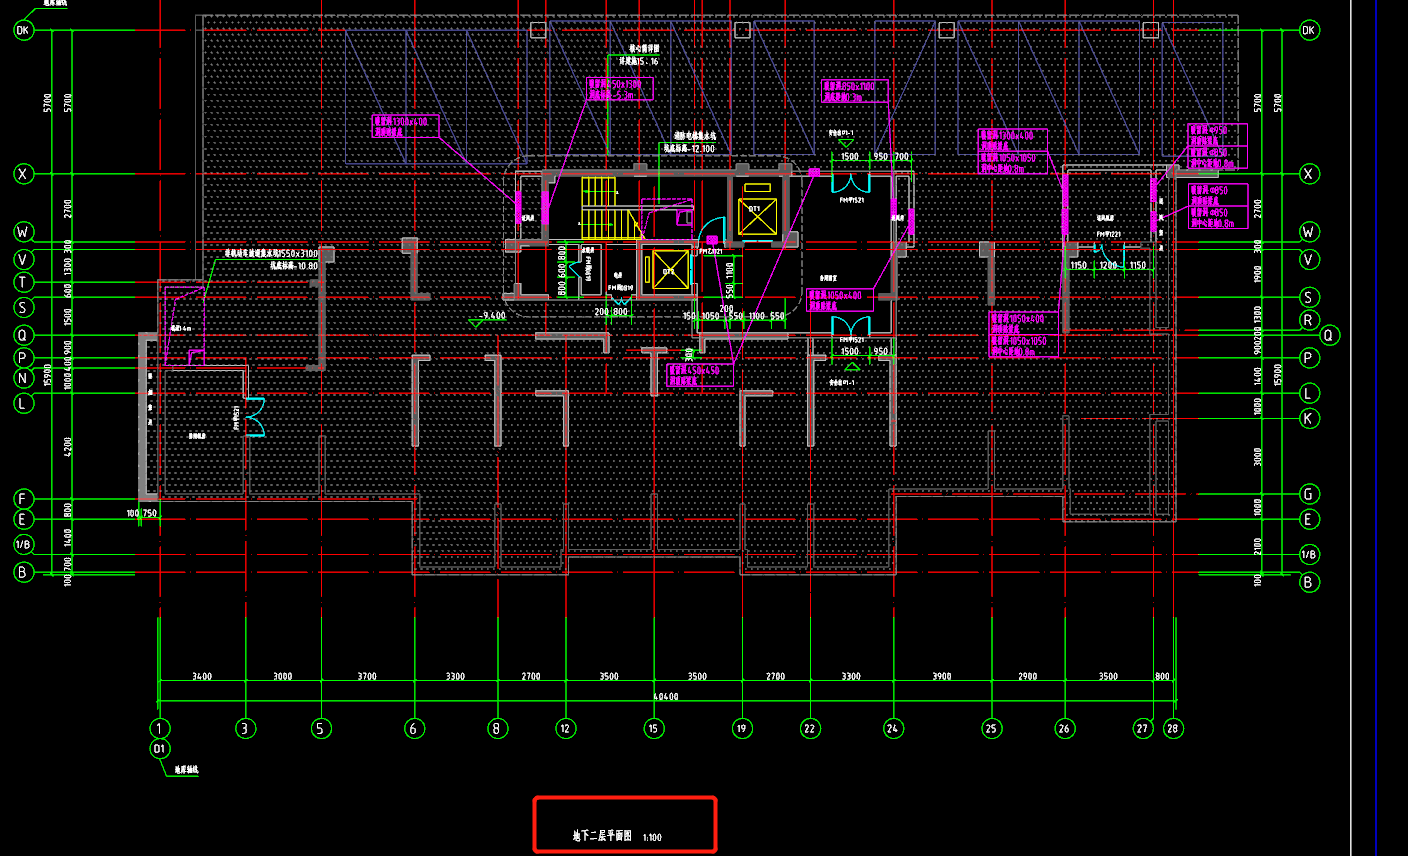Select grid axis bubble 22
The width and height of the screenshot is (1408, 856).
point(810,728)
